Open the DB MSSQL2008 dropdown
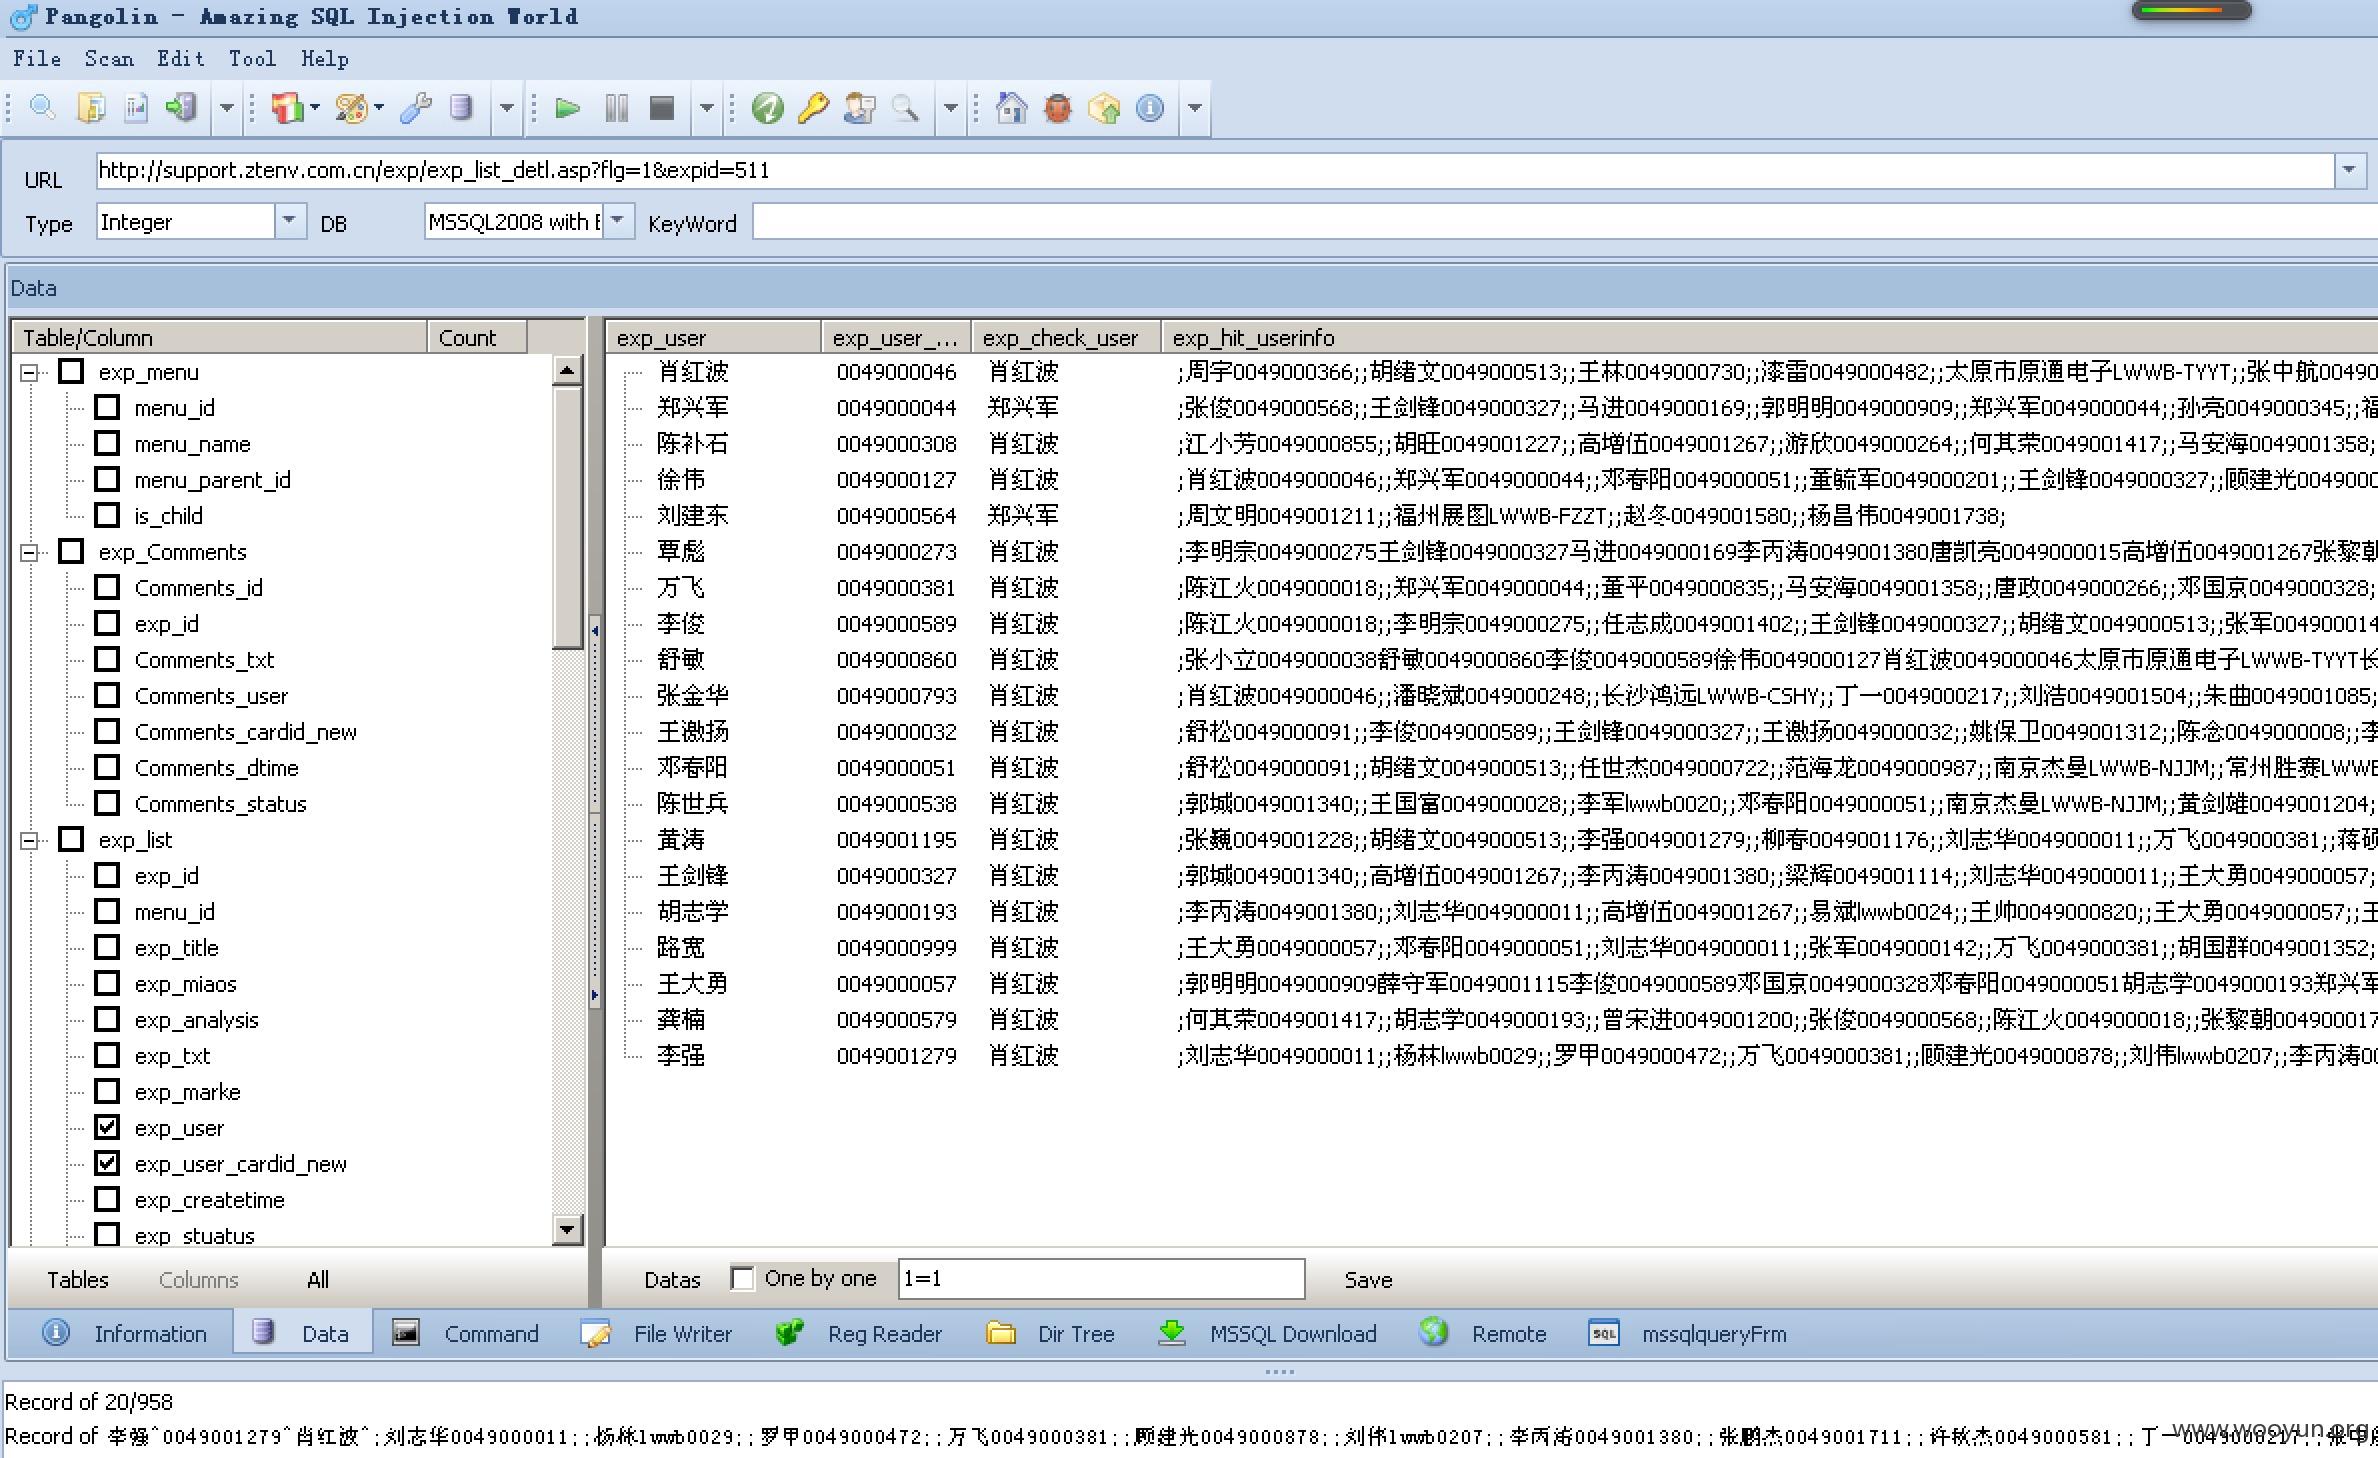The image size is (2378, 1458). coord(618,221)
